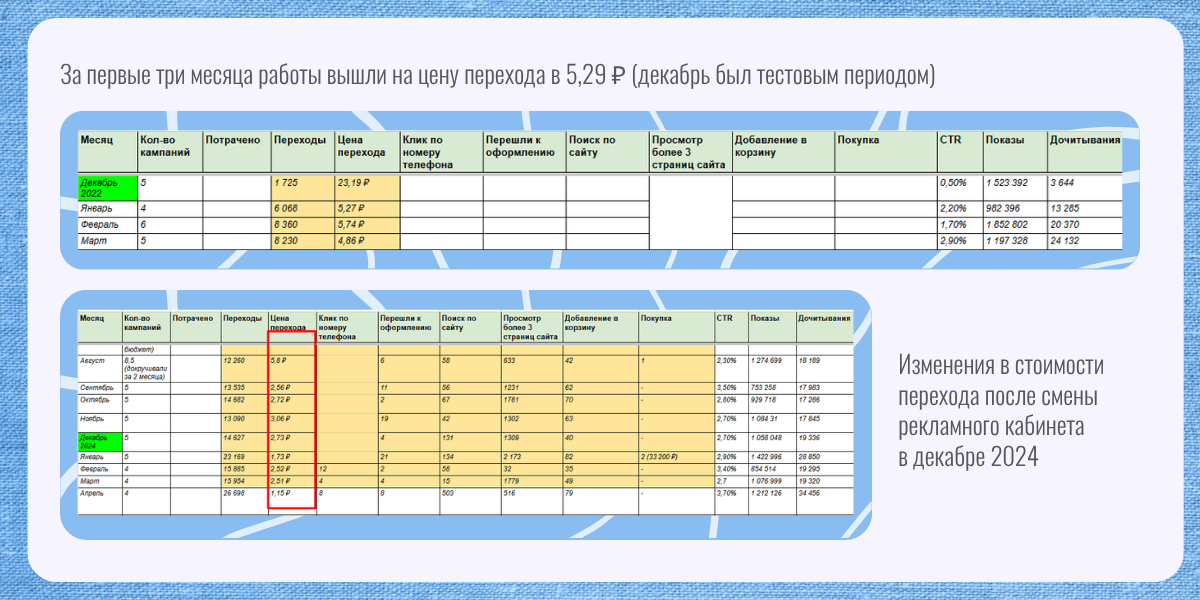This screenshot has height=600, width=1200.
Task: Select the Потрачено header in top table
Action: click(236, 141)
